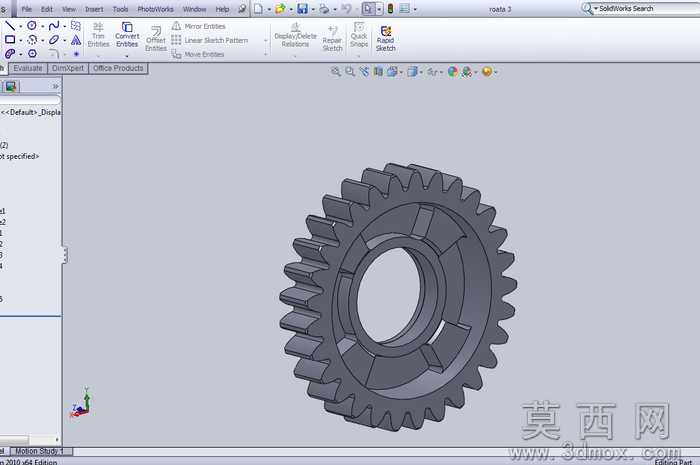This screenshot has width=700, height=465.
Task: Switch to the DimXpert tab
Action: pos(68,68)
